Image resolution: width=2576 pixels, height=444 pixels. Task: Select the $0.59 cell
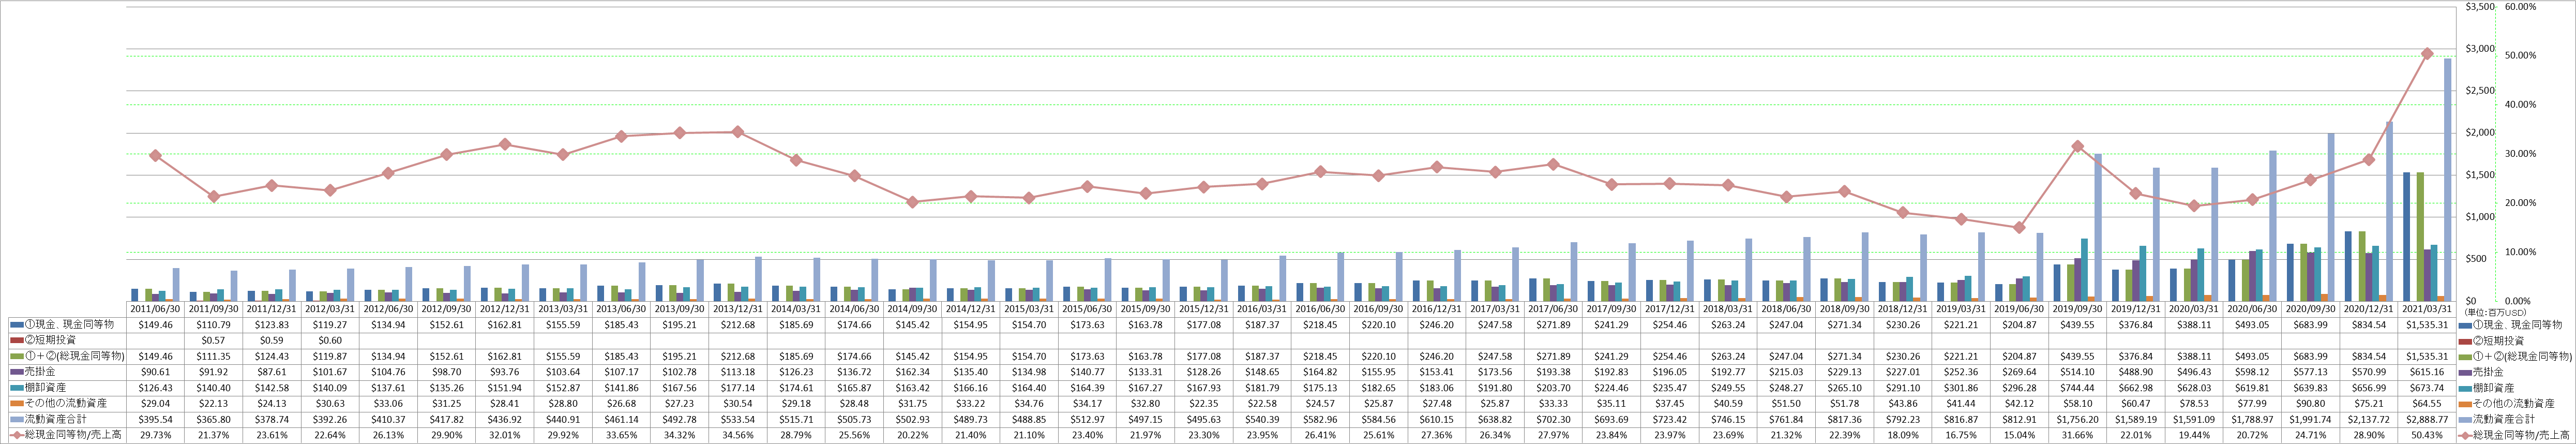coord(271,341)
